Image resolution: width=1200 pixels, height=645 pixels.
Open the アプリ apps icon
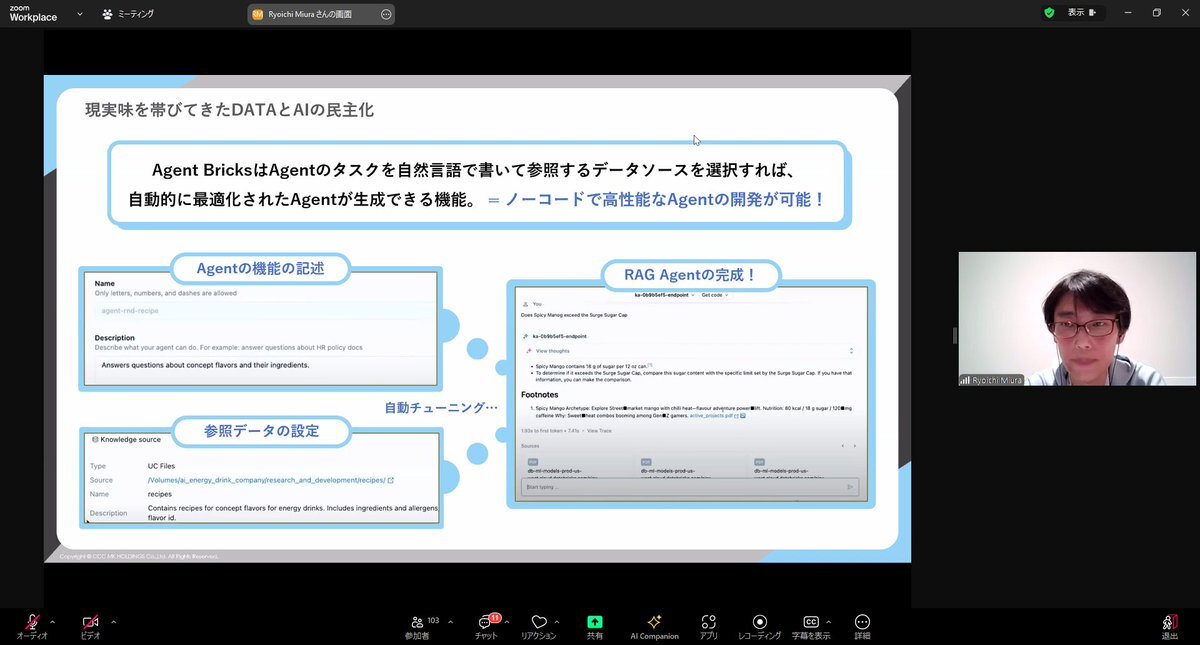(x=709, y=622)
